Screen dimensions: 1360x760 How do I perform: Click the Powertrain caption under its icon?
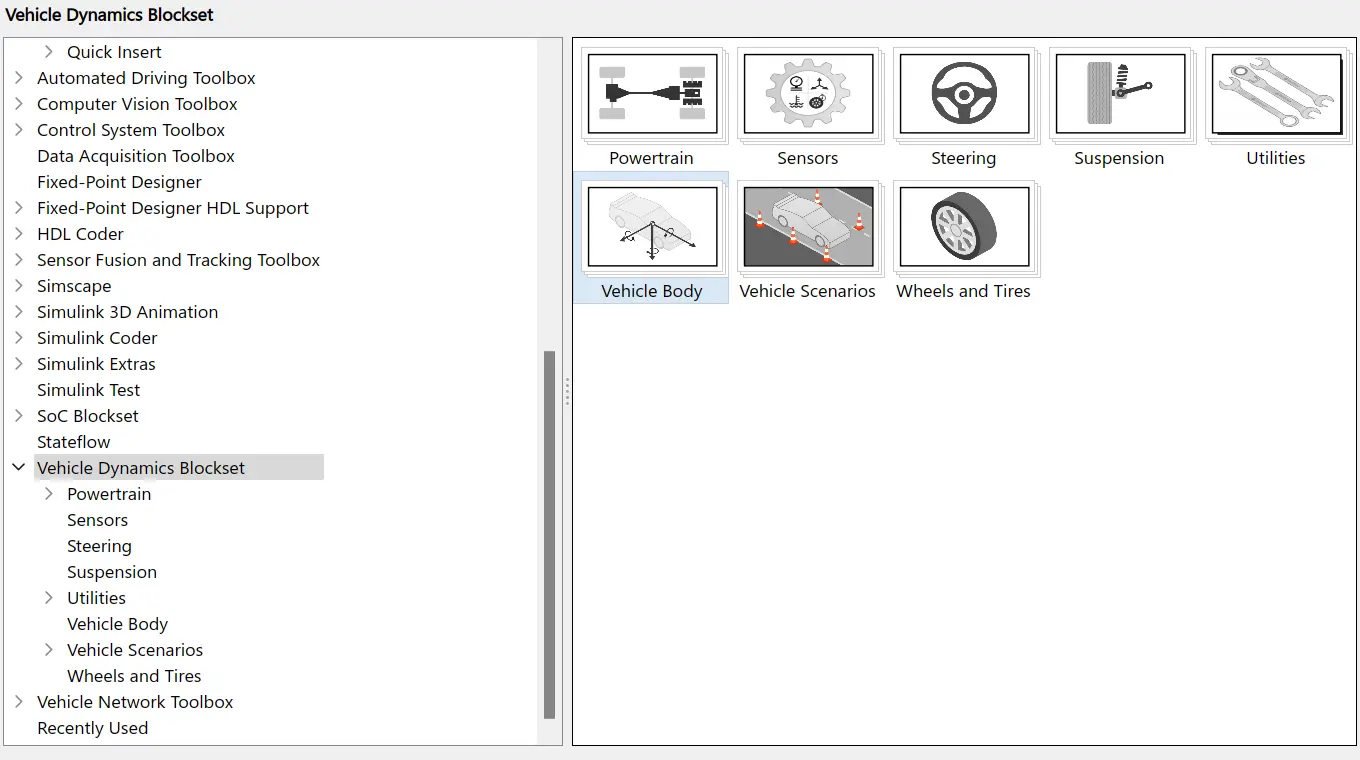(x=651, y=158)
